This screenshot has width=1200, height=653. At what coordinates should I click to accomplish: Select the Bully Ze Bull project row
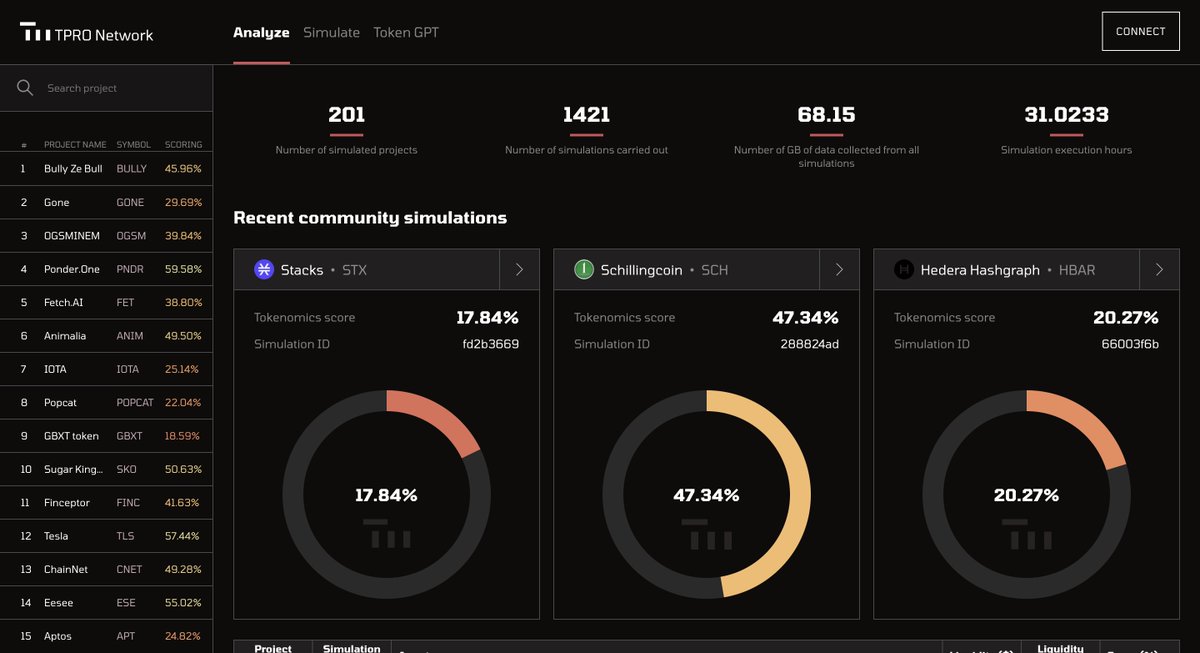106,169
